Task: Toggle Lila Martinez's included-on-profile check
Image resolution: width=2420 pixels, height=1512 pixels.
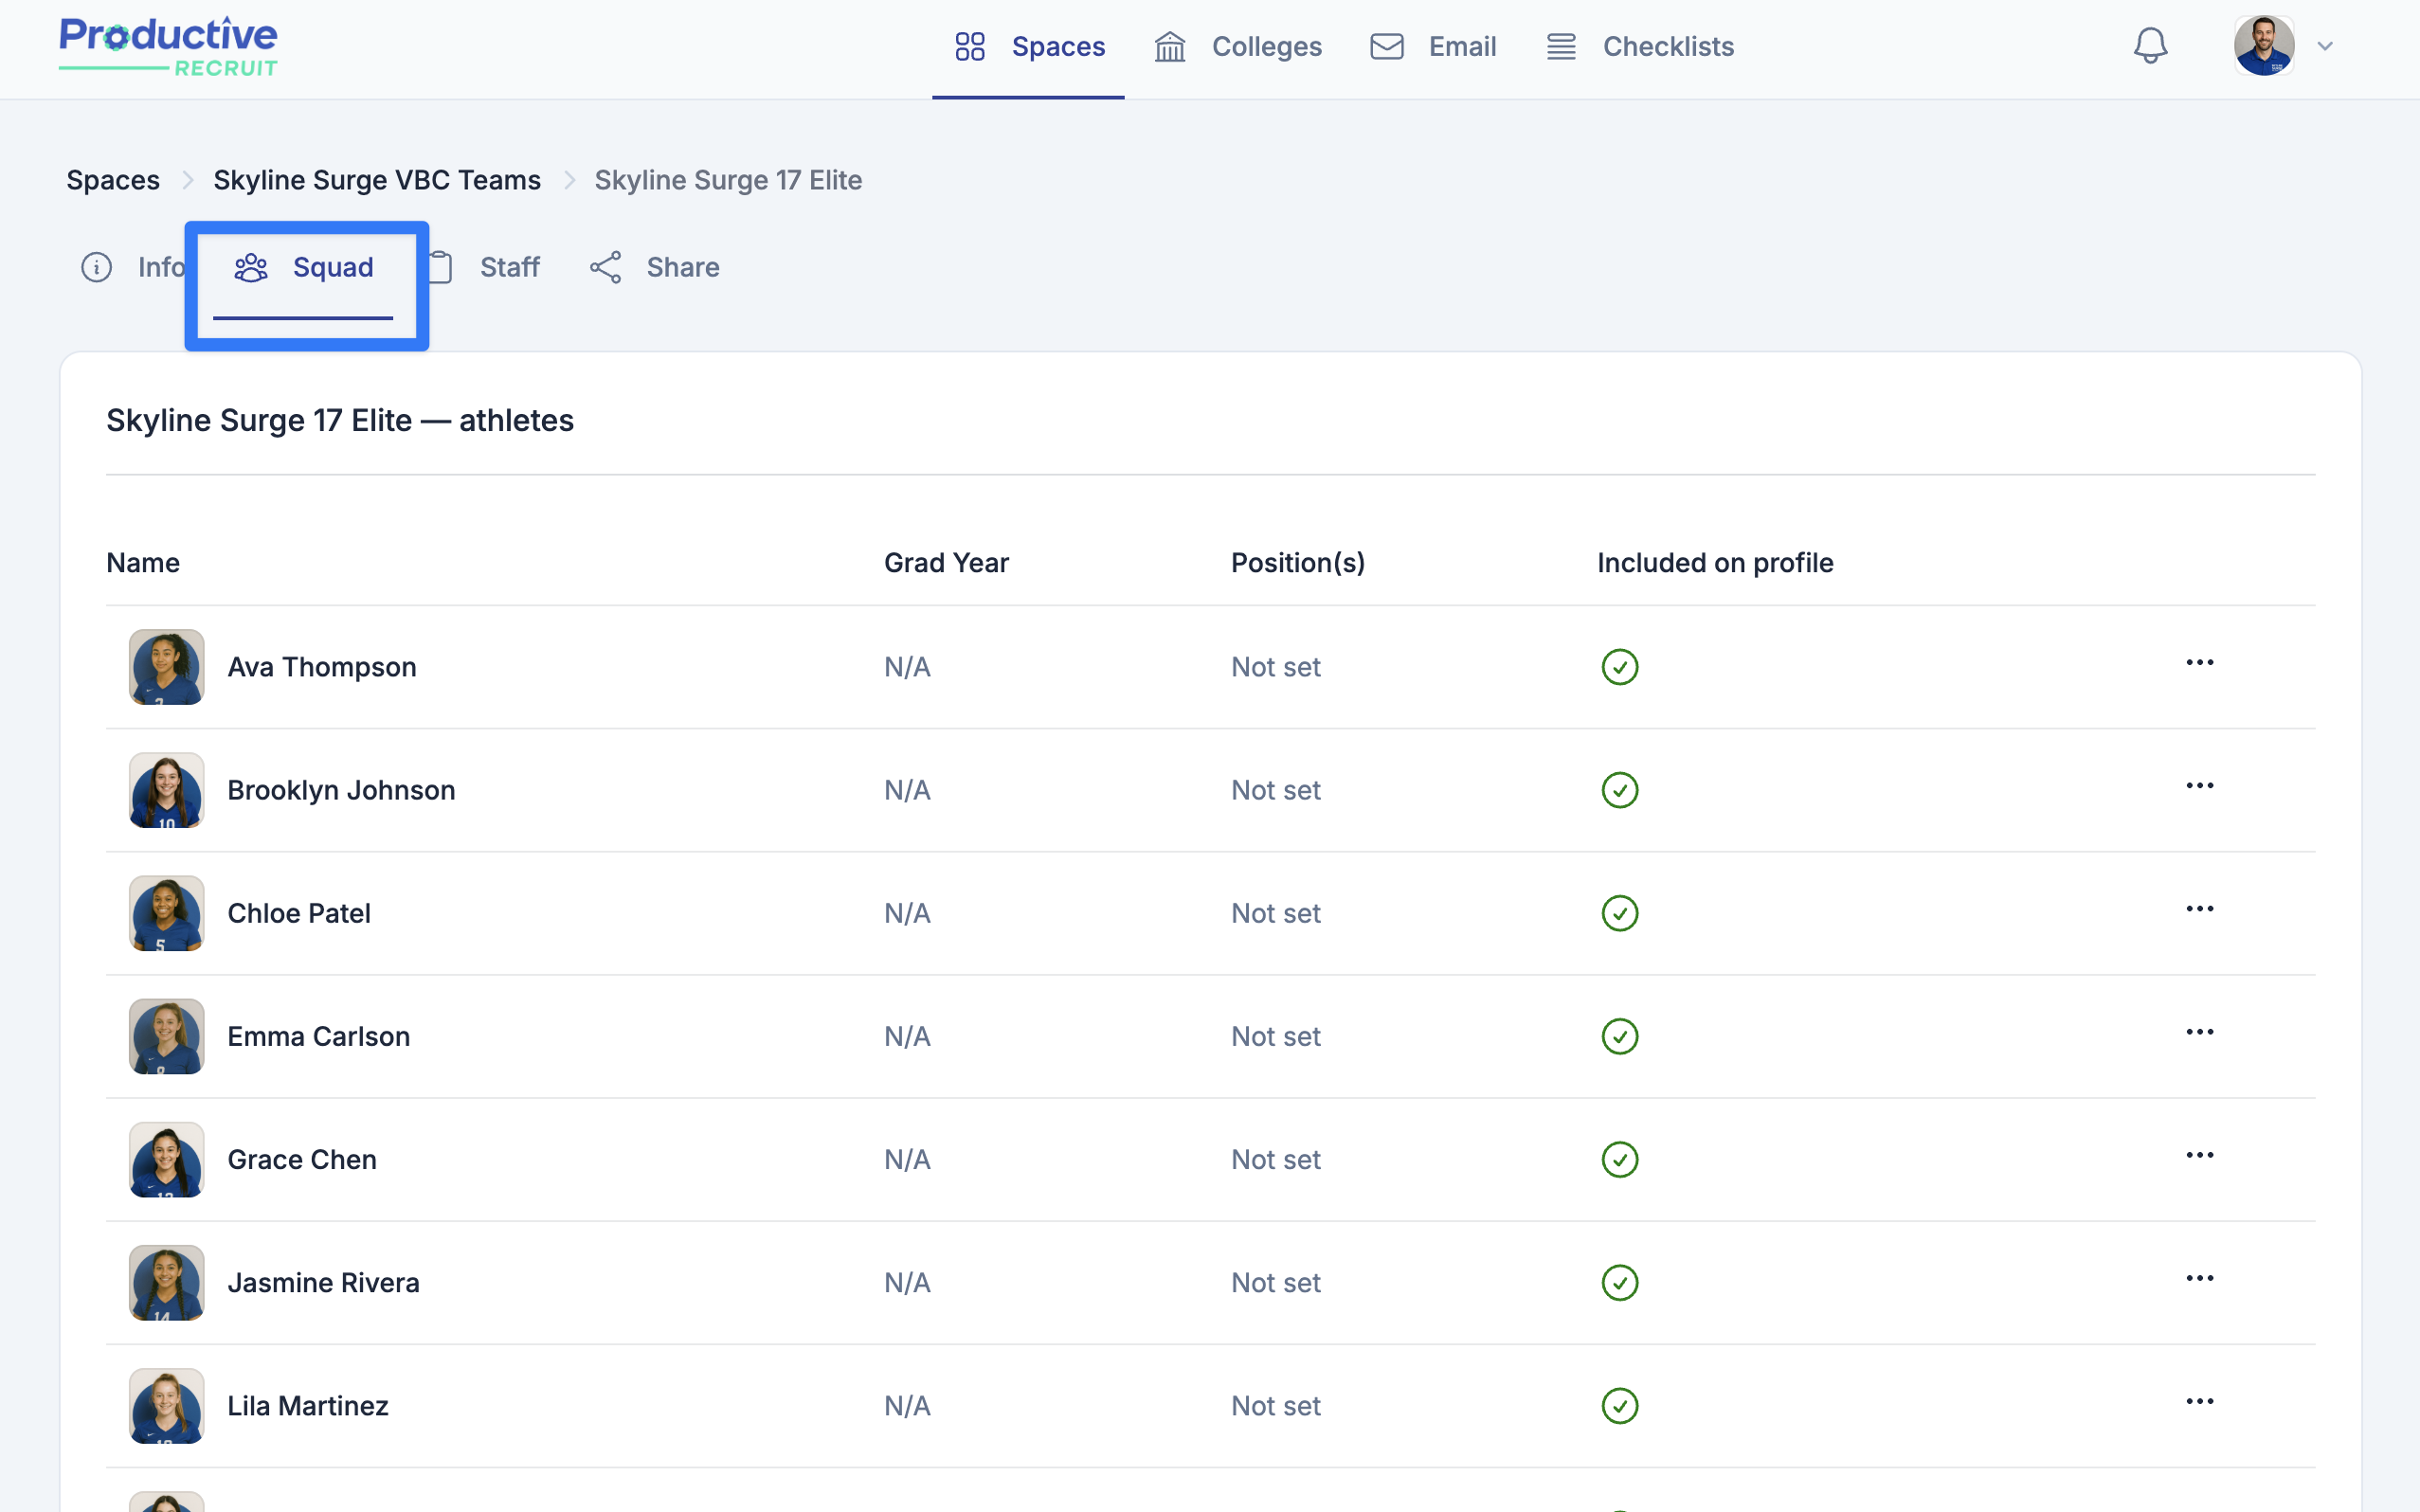Action: (x=1619, y=1405)
